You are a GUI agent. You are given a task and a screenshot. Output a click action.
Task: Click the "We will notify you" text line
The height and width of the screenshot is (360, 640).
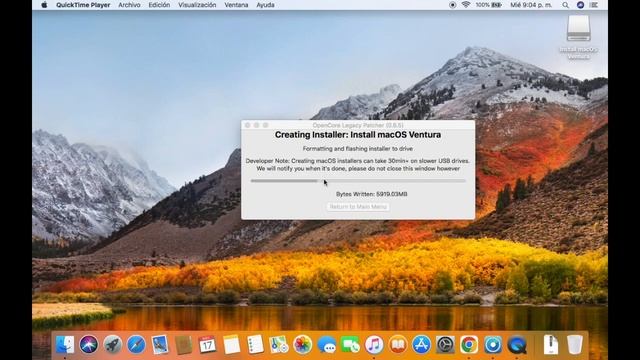358,169
